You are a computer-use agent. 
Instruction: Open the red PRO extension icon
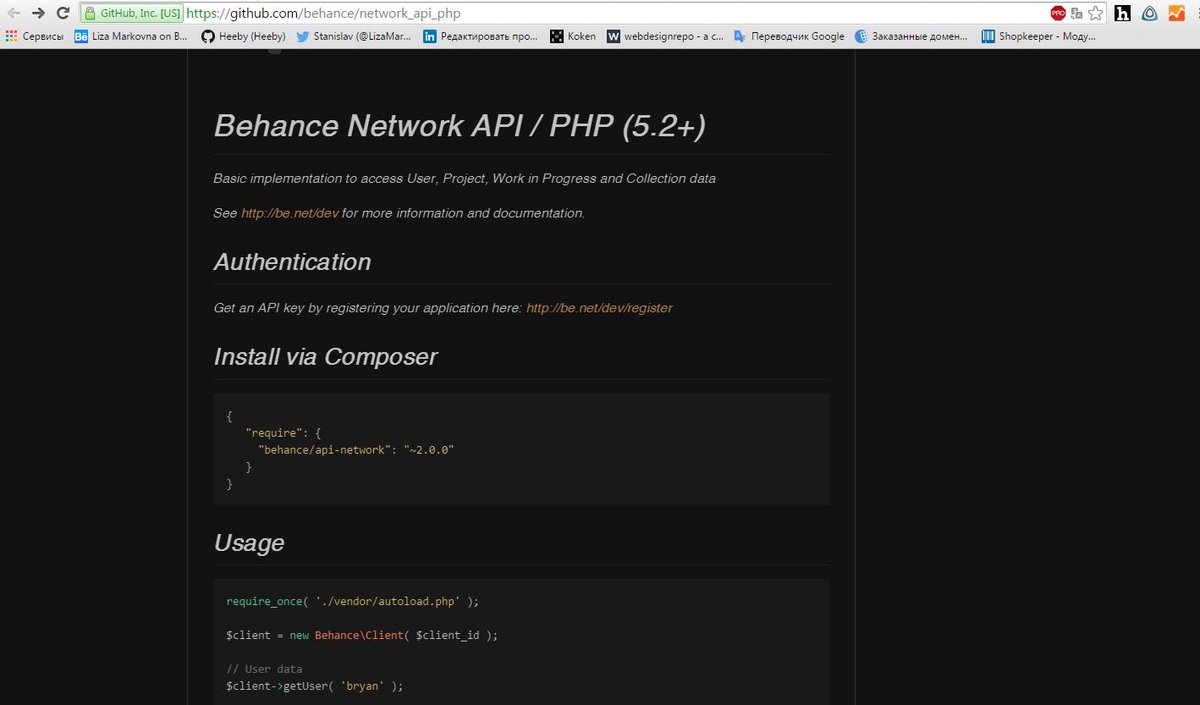click(x=1058, y=14)
